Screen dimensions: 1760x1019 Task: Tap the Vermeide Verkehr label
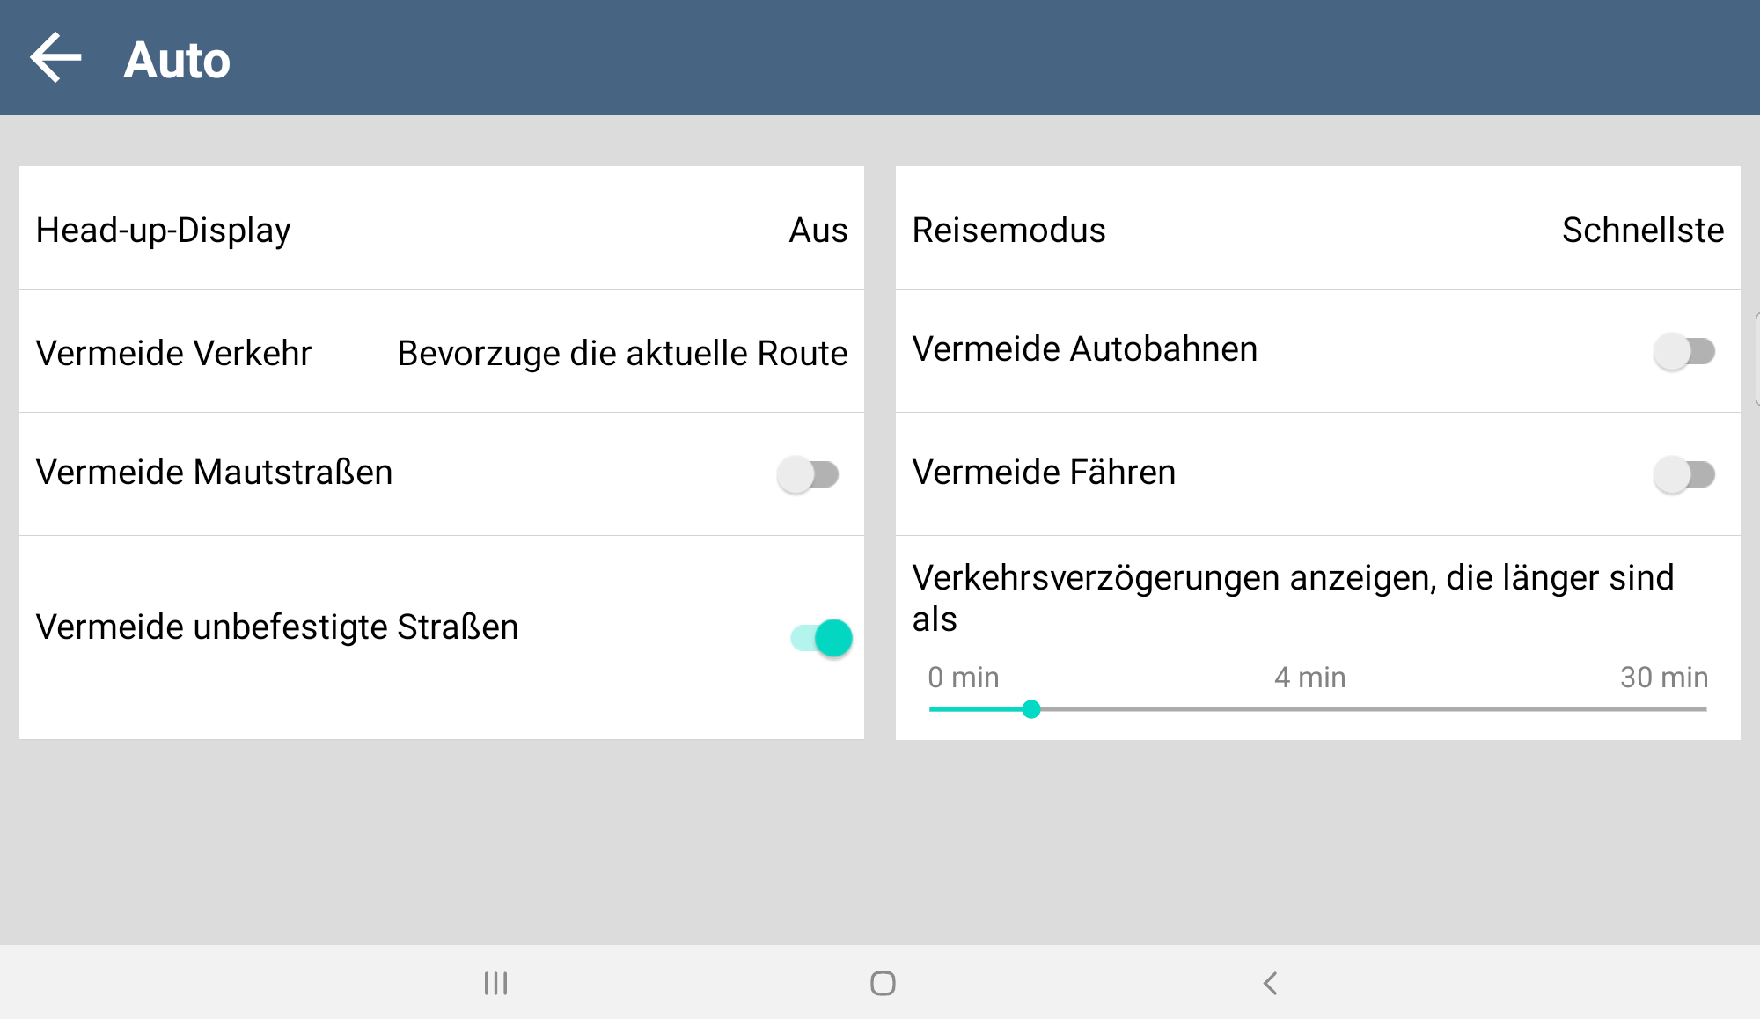(x=174, y=353)
